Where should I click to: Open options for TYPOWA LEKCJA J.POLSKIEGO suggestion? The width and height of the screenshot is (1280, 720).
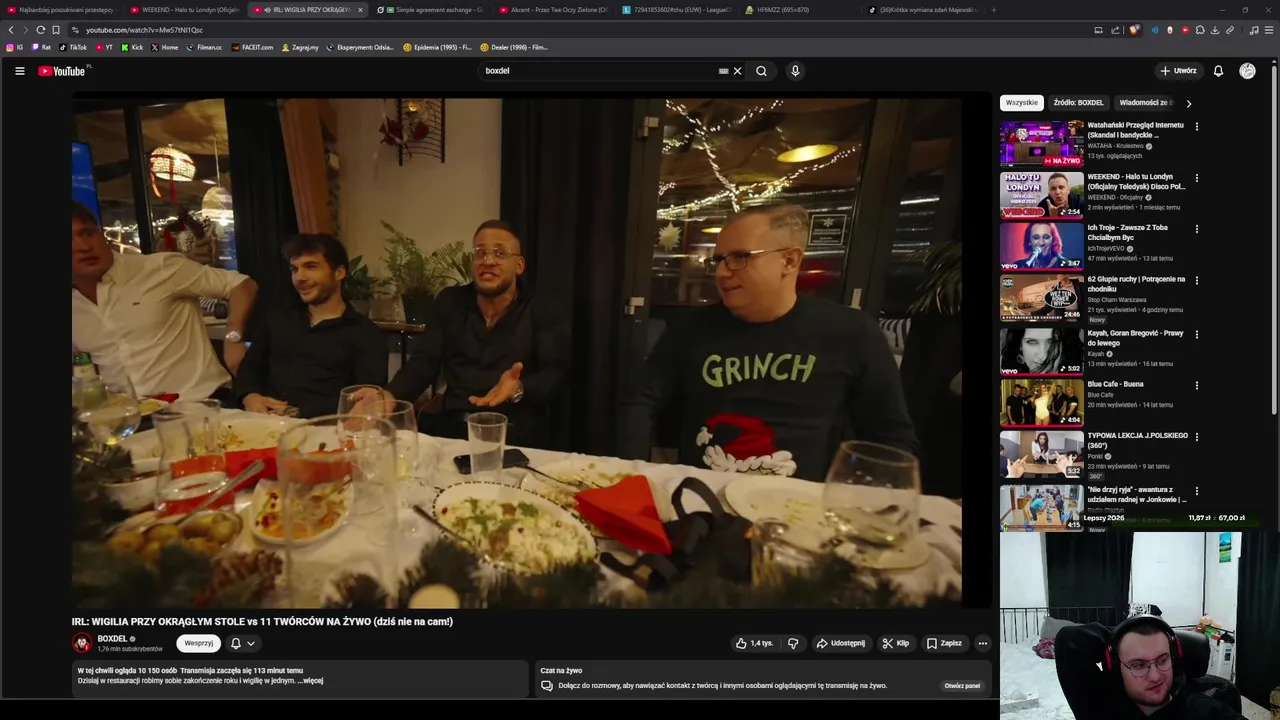tap(1196, 437)
